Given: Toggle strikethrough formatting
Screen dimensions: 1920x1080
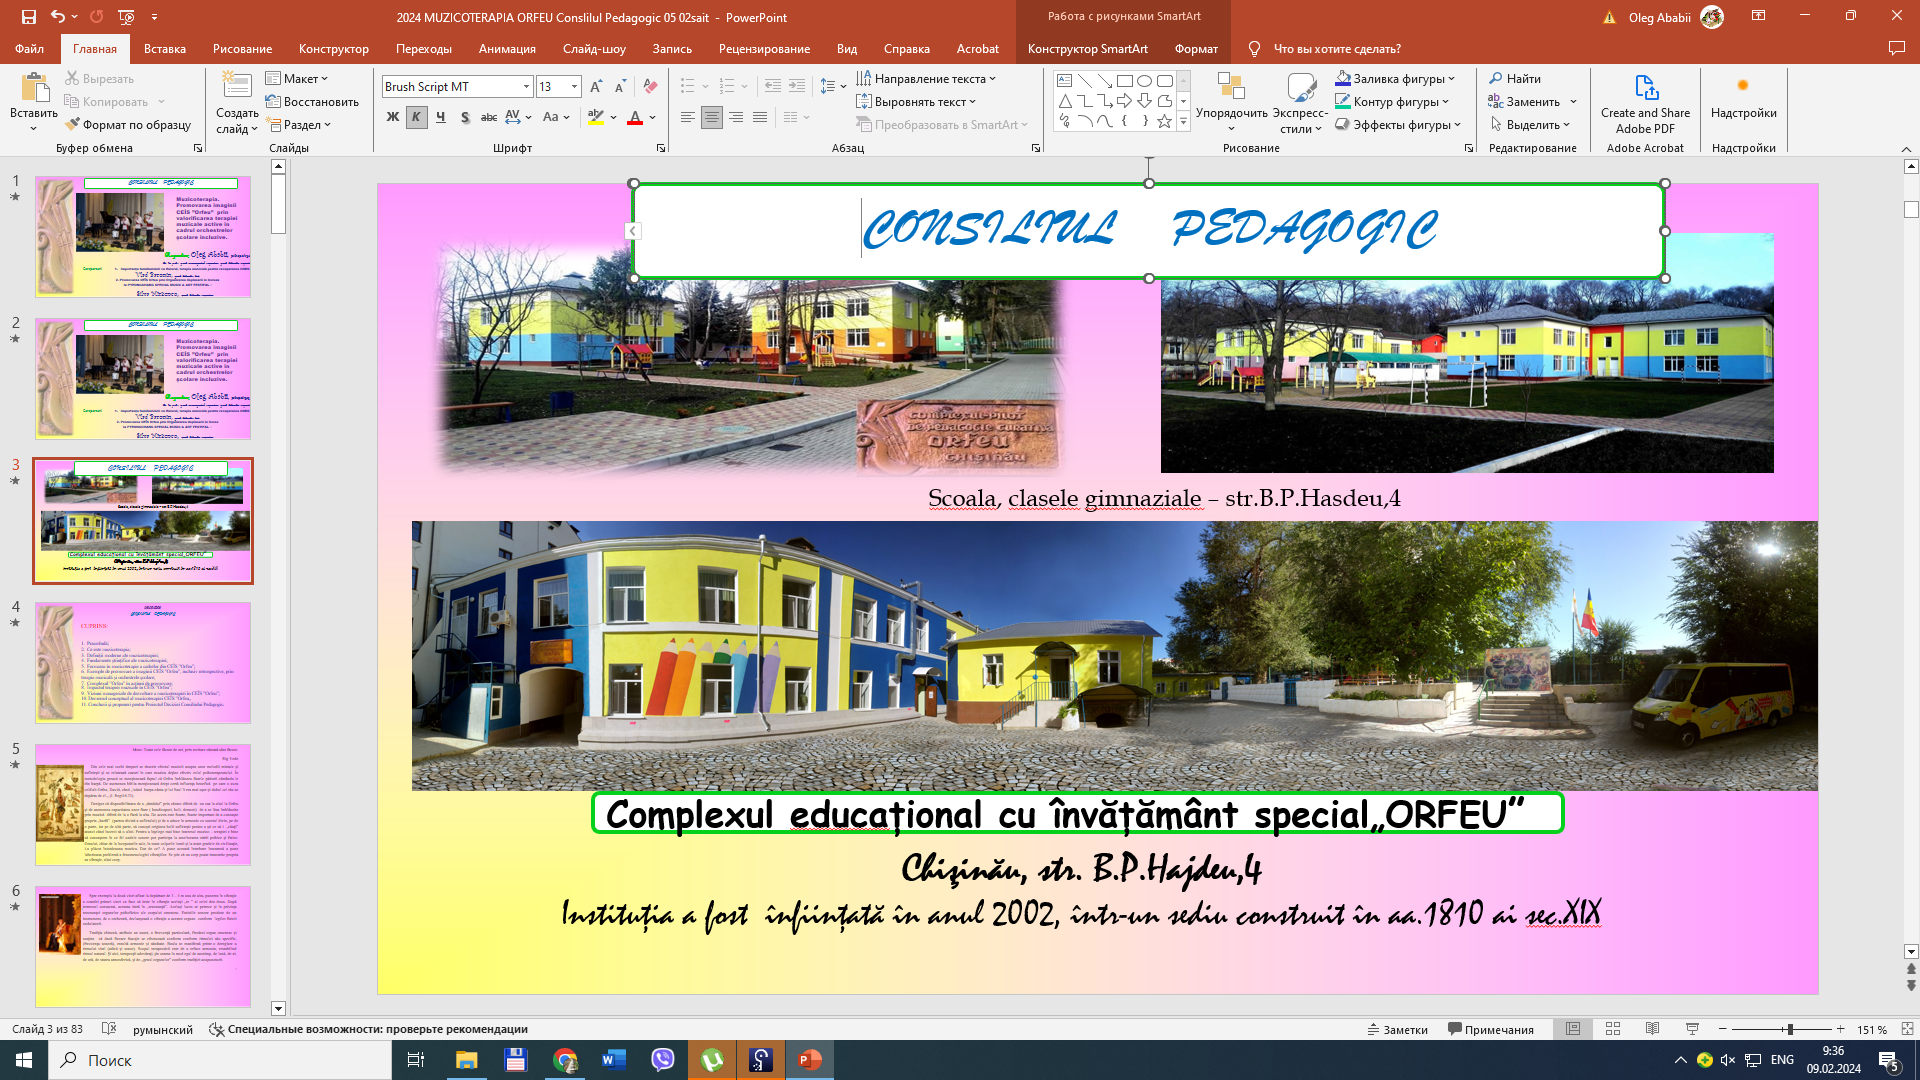Looking at the screenshot, I should [489, 117].
